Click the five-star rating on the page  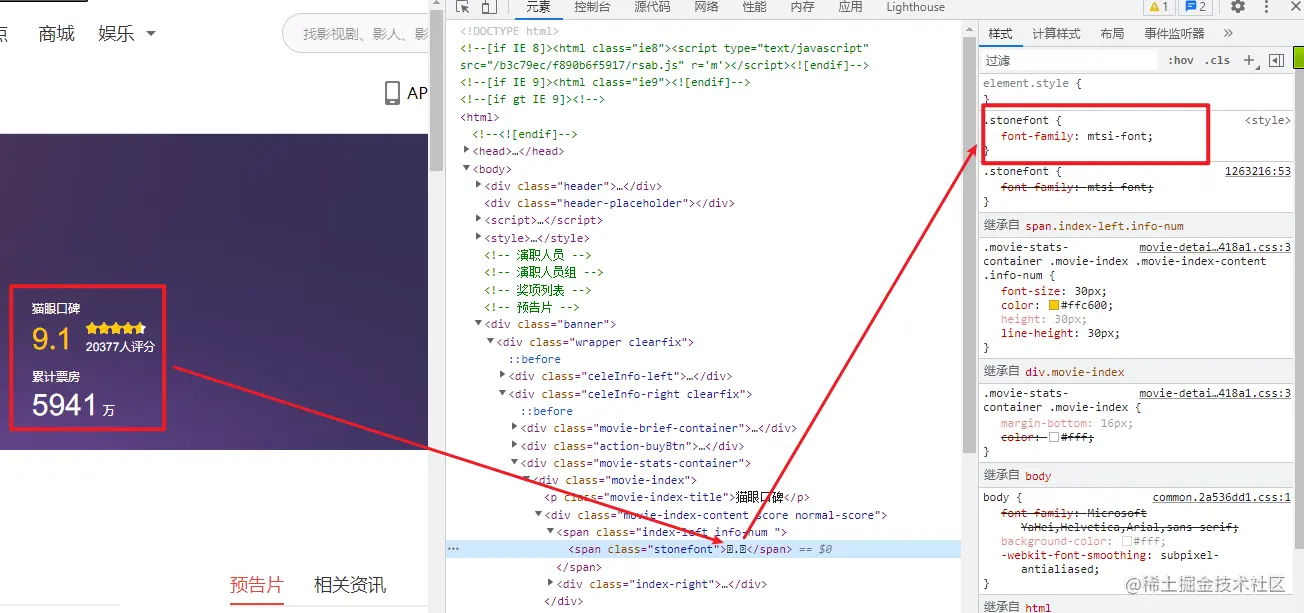click(116, 328)
